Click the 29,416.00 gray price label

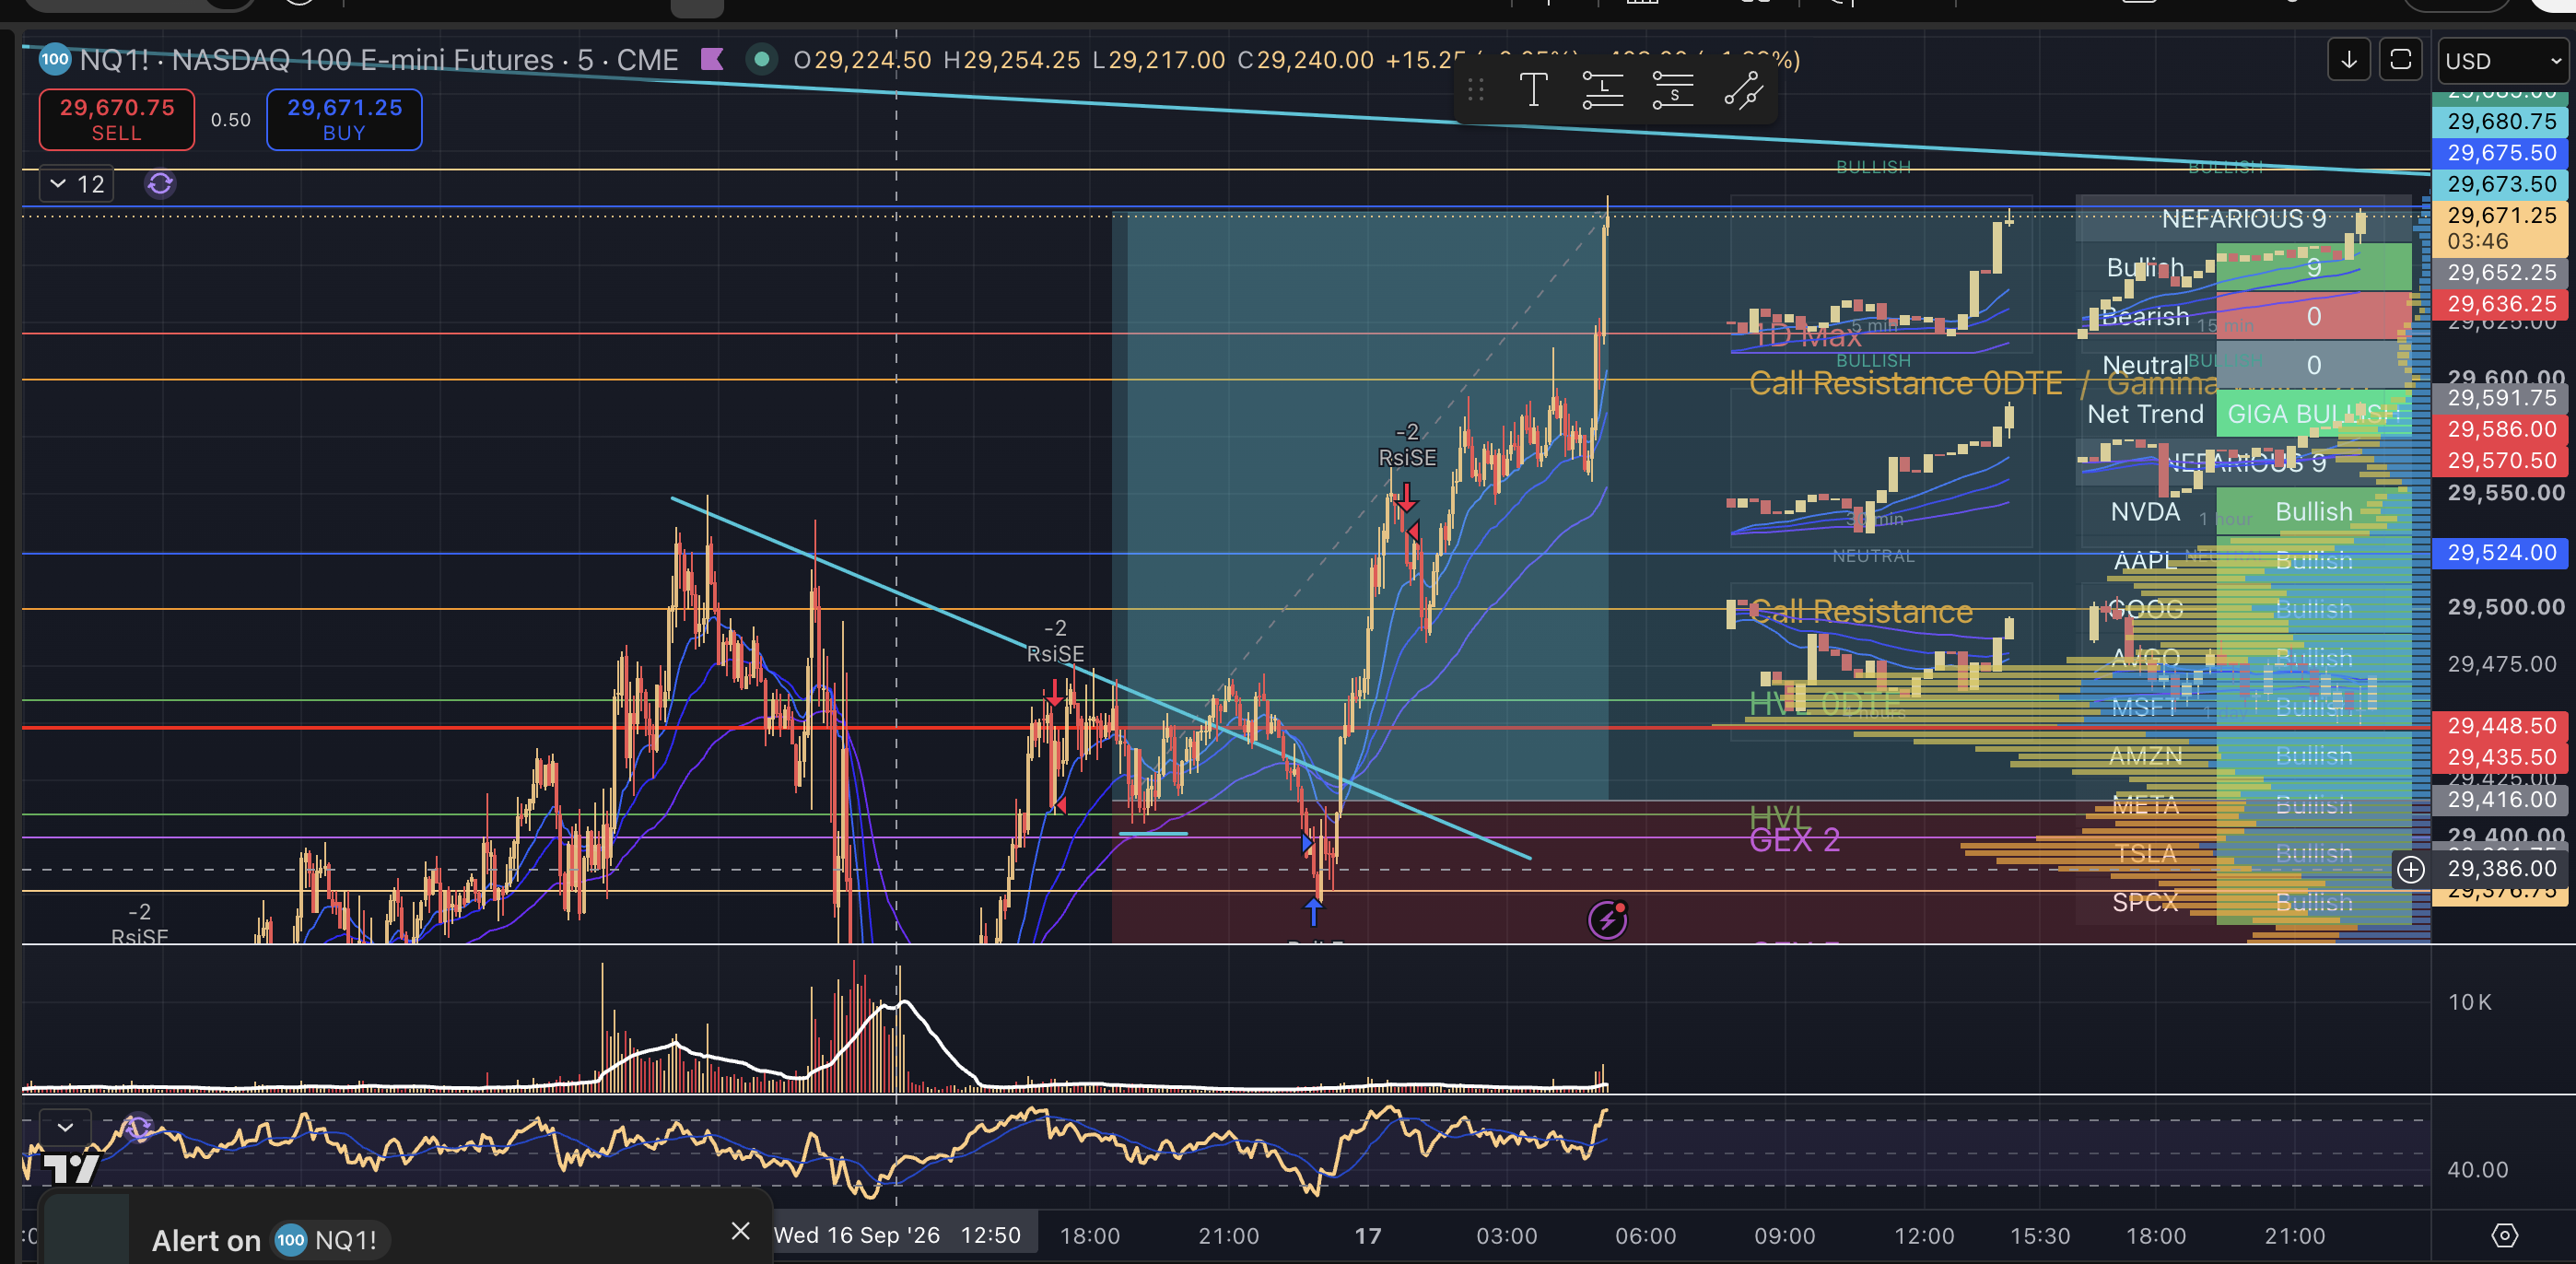pos(2500,800)
